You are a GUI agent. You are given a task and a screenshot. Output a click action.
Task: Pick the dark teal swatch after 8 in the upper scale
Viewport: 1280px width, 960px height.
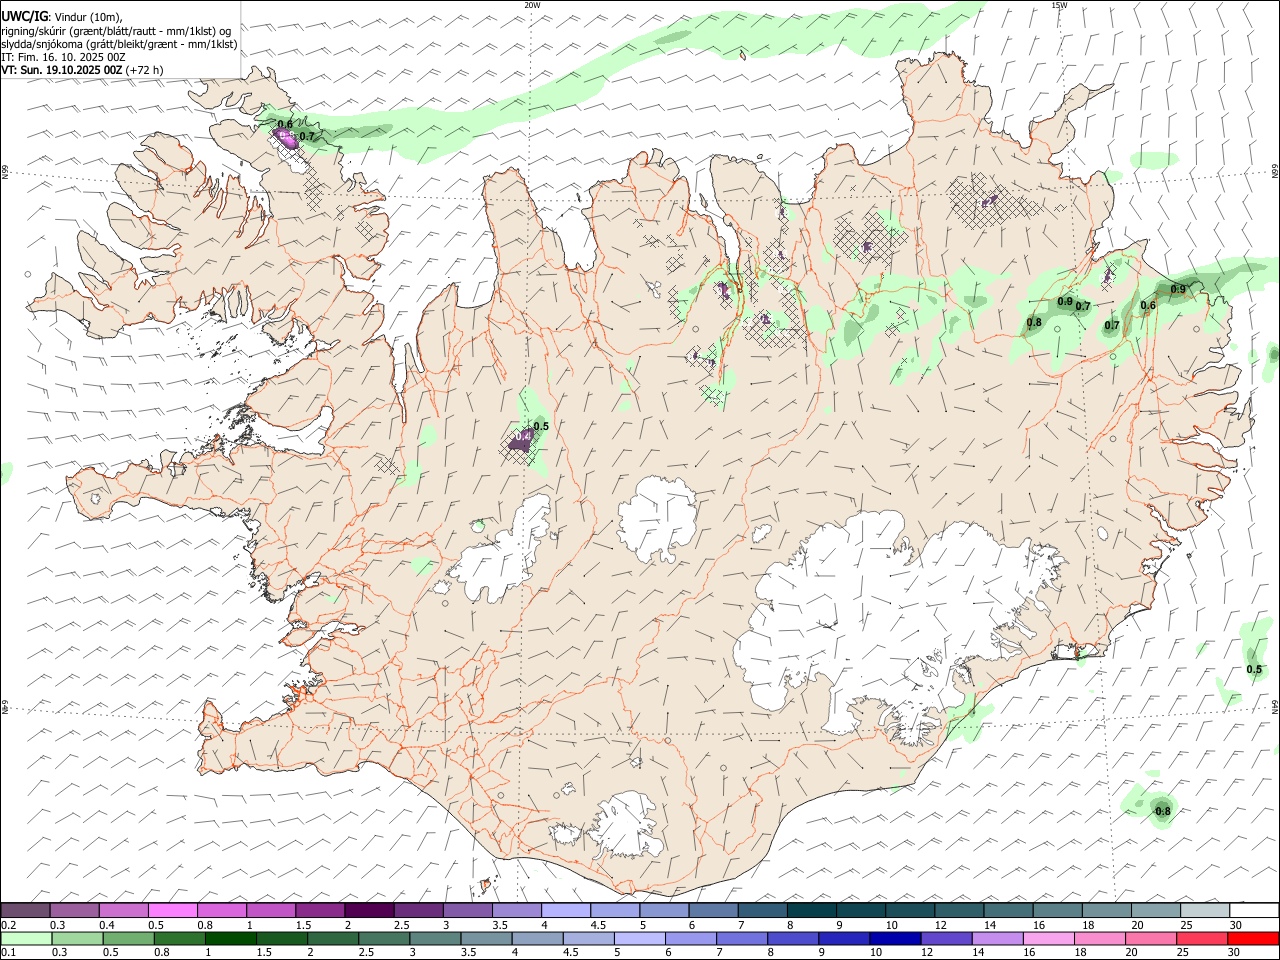coord(811,911)
